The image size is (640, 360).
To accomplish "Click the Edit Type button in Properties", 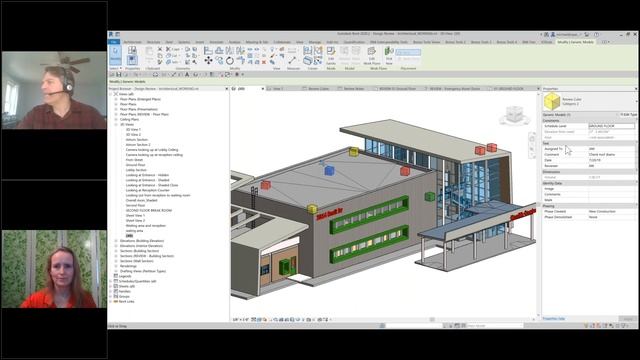I will coord(628,115).
